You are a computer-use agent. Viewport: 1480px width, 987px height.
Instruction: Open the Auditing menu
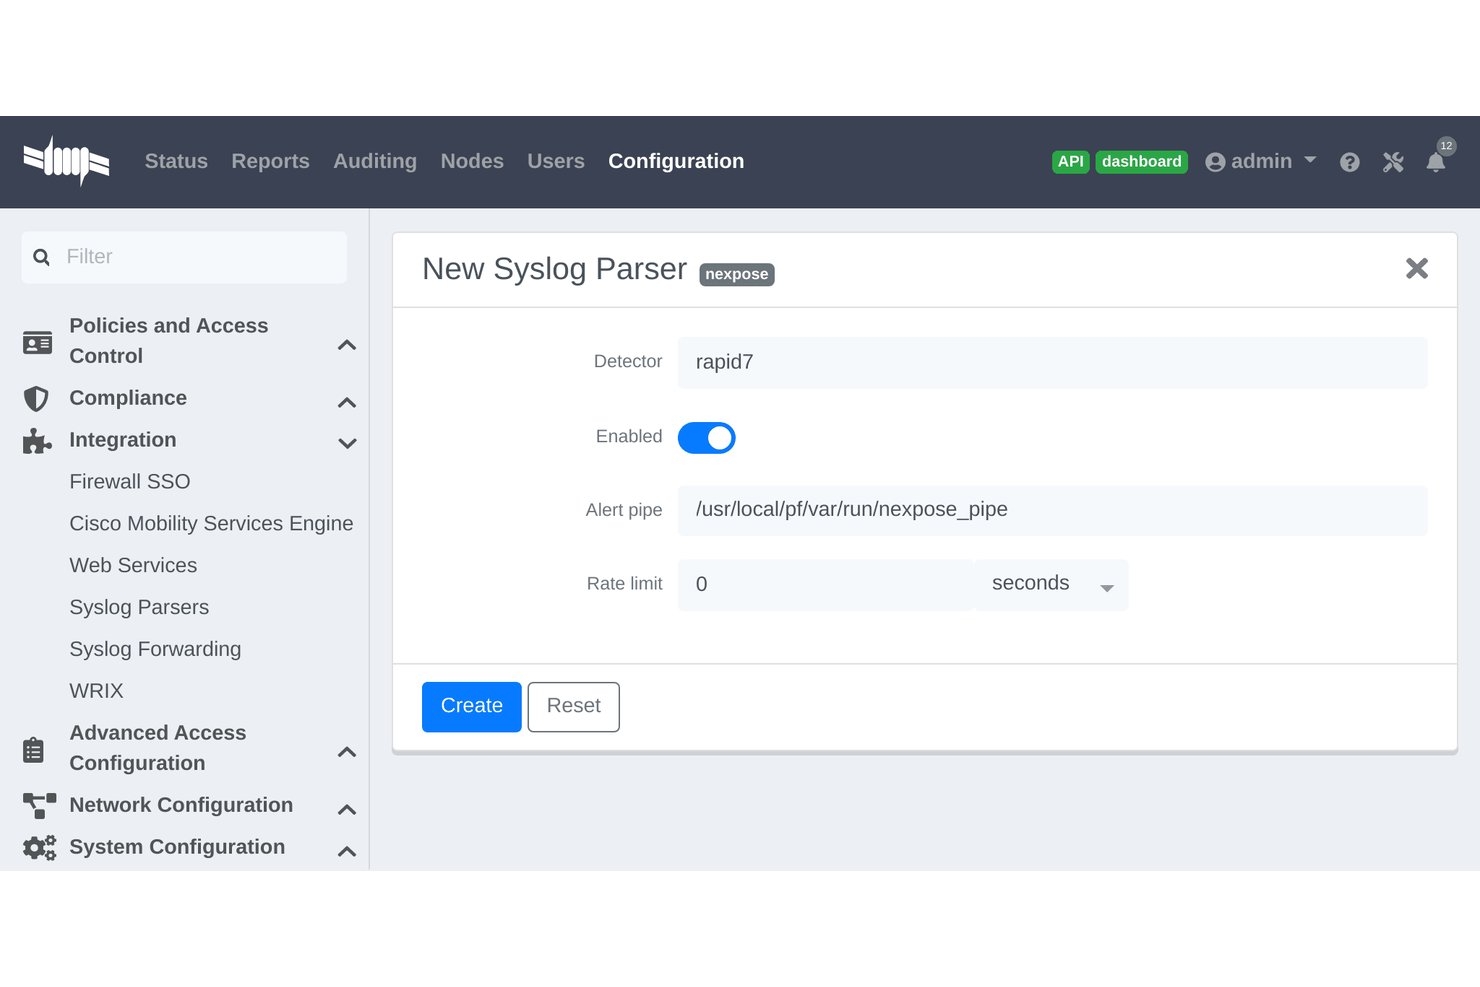(375, 161)
